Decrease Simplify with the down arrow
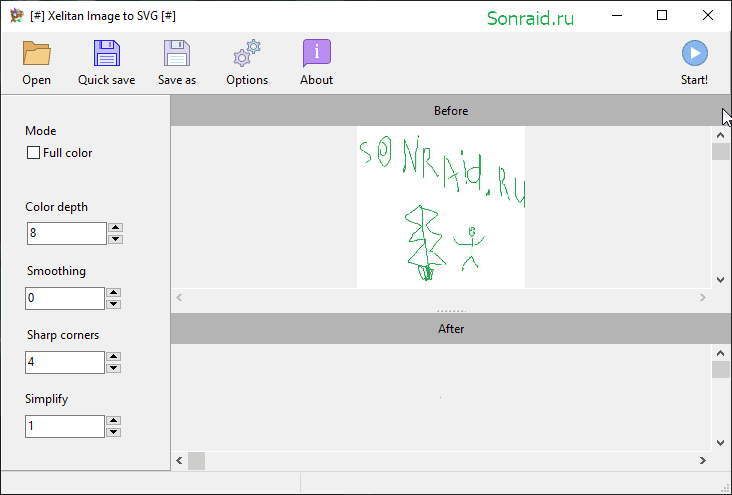Screen dimensions: 732x495 tap(113, 432)
